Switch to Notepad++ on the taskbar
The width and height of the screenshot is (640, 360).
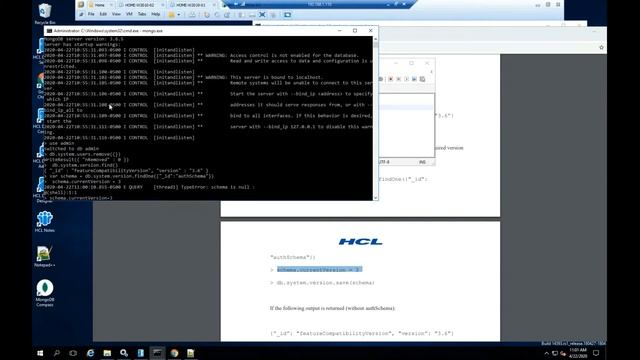pyautogui.click(x=191, y=353)
